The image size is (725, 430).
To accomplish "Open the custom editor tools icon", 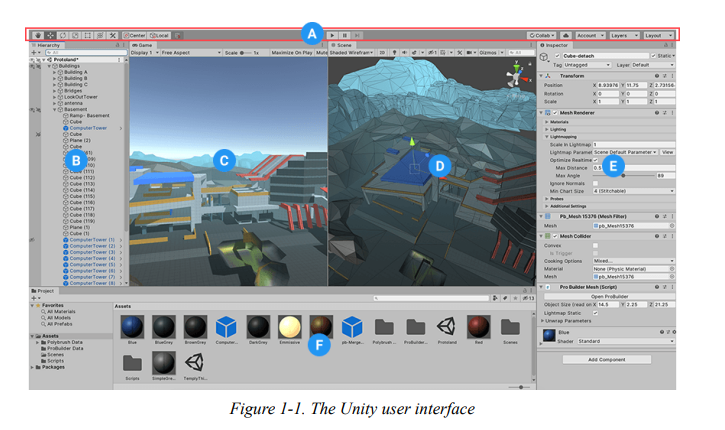I will point(112,35).
